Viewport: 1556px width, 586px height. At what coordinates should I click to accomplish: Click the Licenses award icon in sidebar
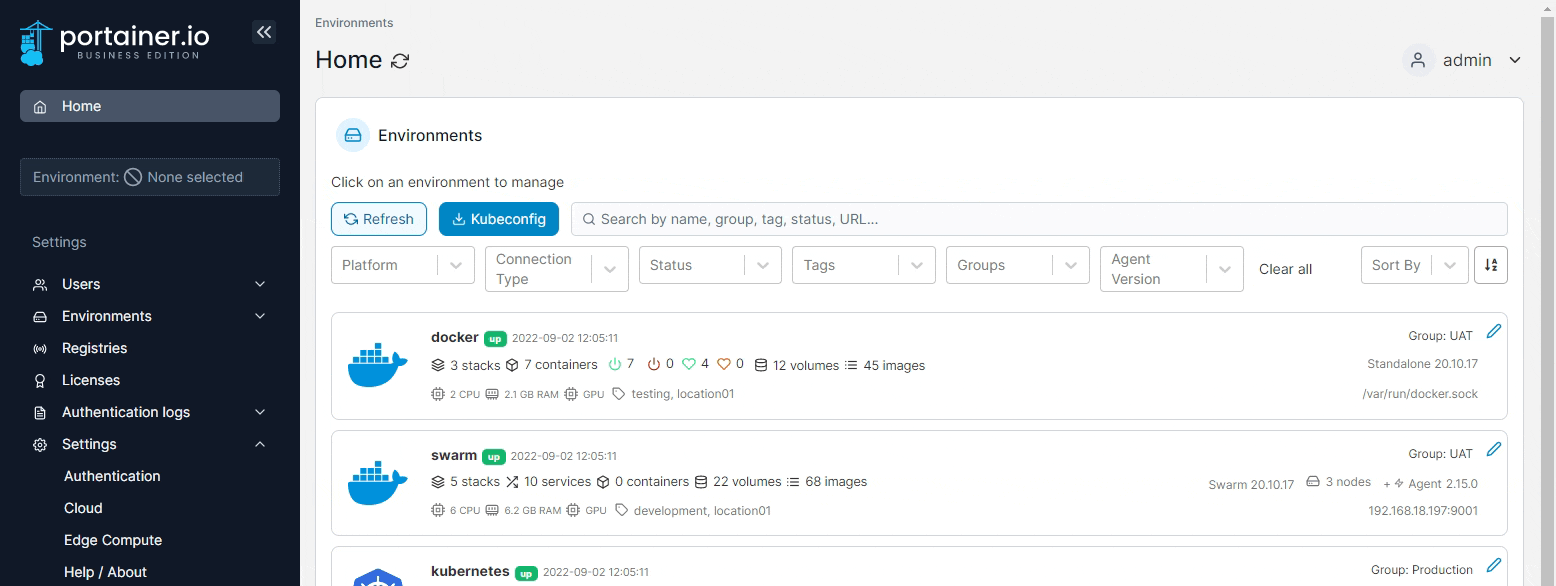40,381
